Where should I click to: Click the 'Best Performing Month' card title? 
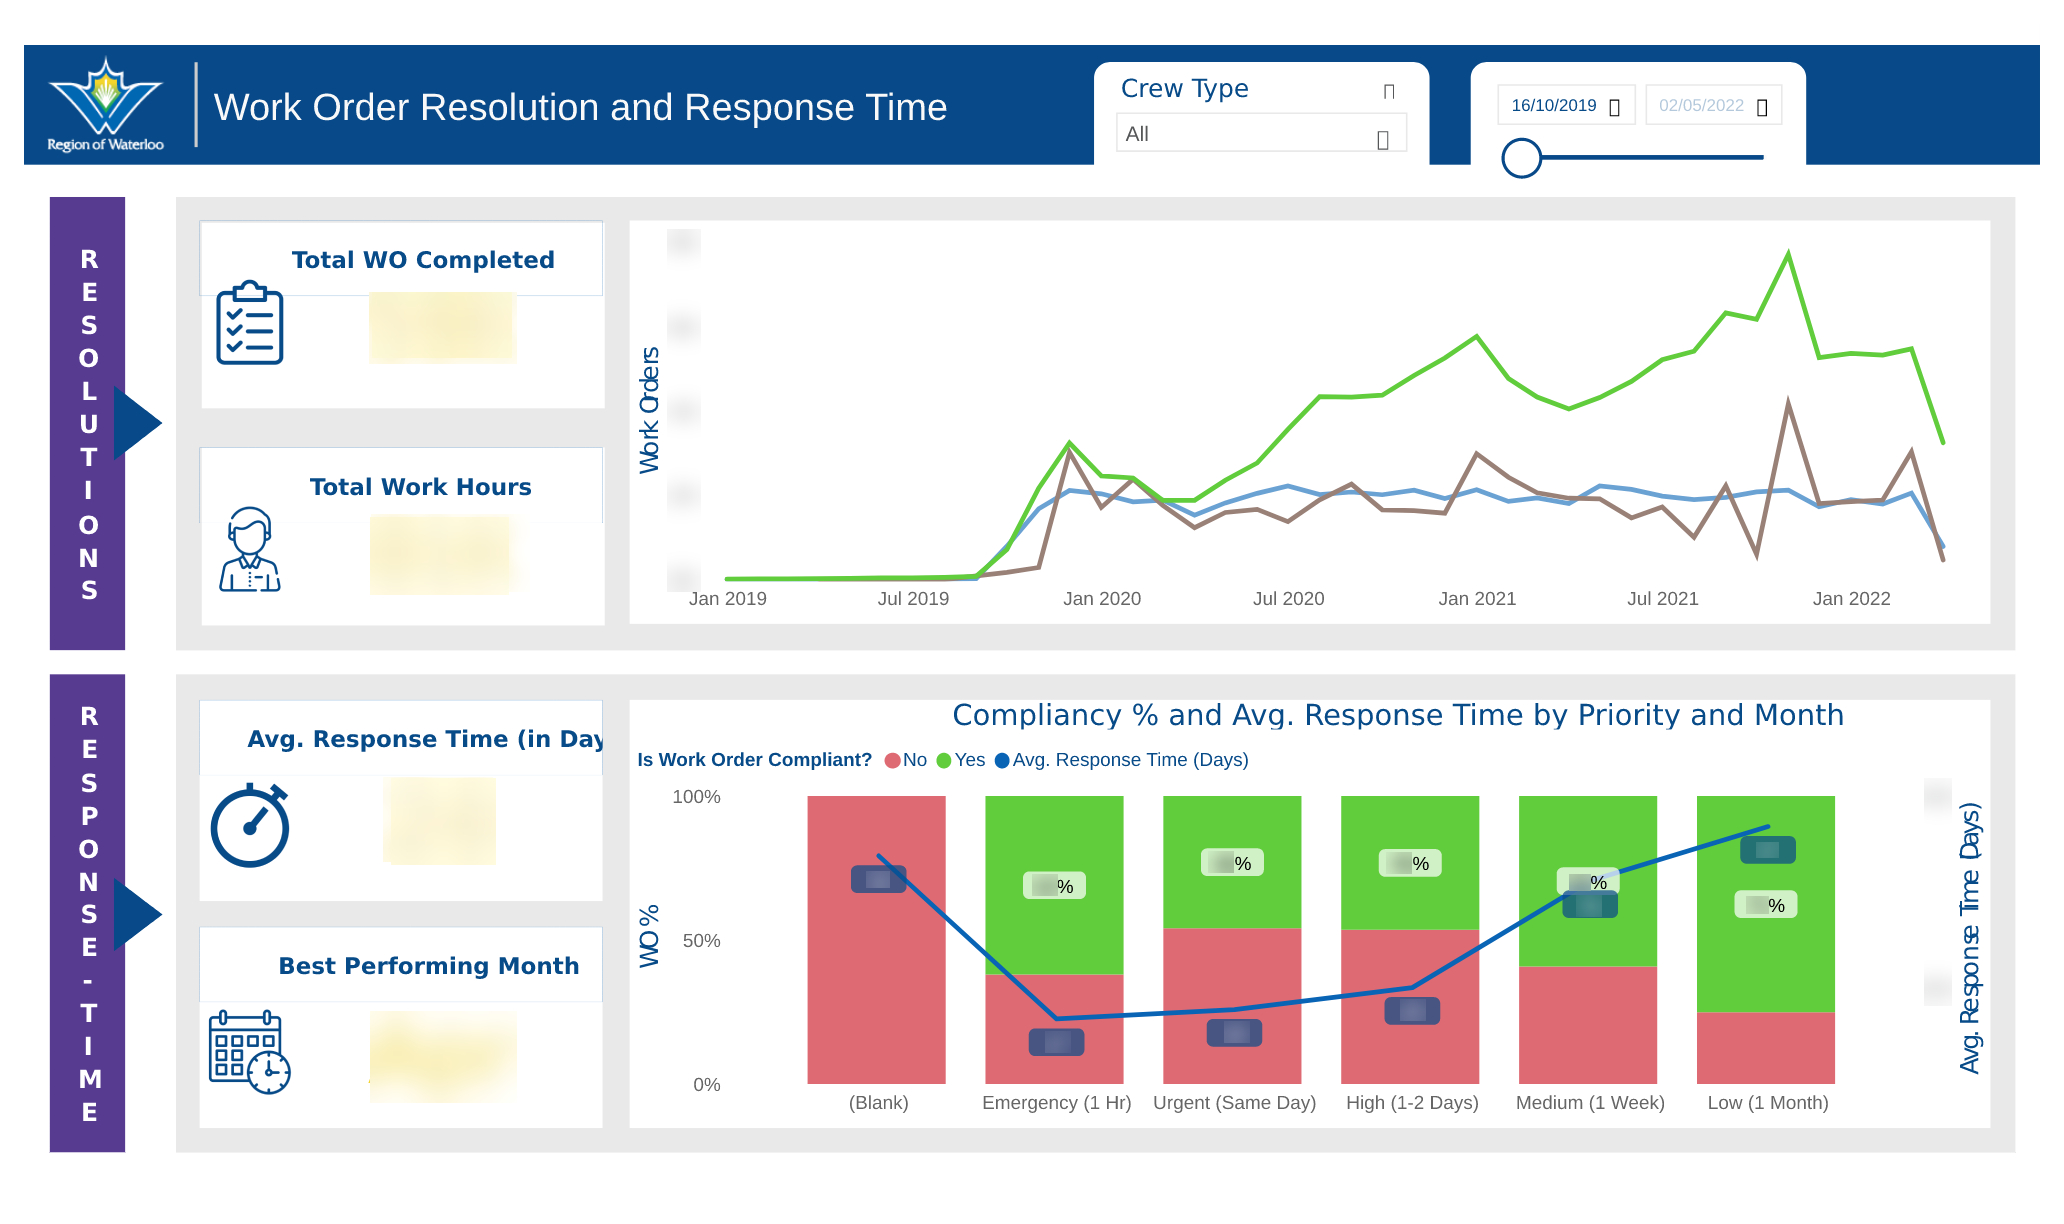pyautogui.click(x=428, y=965)
